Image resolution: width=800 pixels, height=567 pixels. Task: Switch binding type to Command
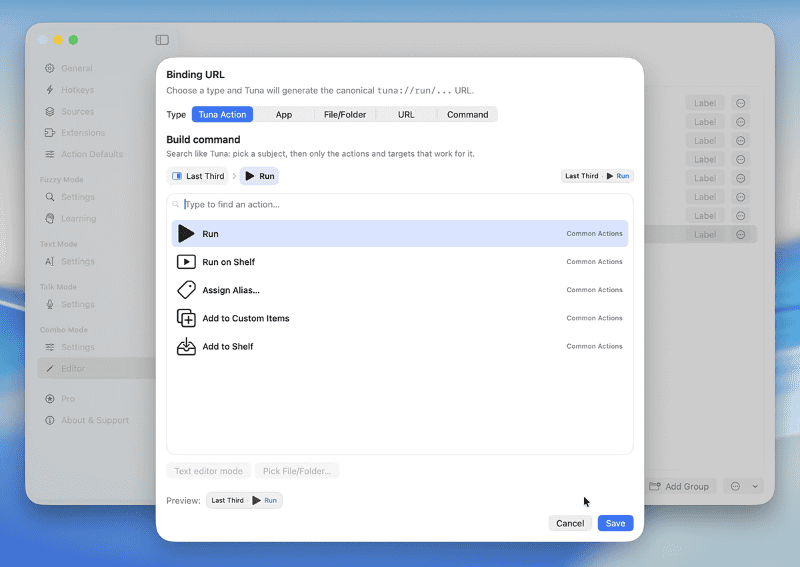click(x=467, y=114)
